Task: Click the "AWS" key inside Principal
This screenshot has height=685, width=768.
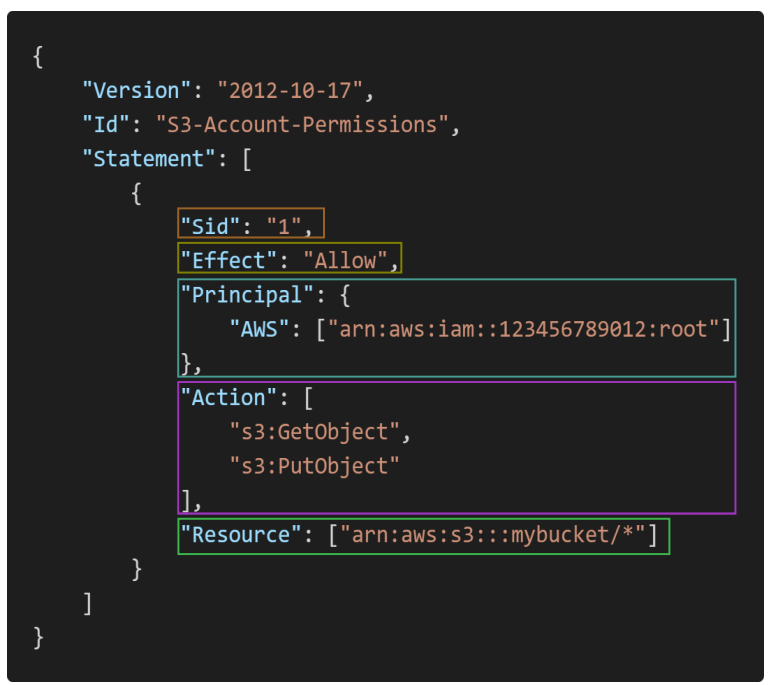Action: [260, 329]
